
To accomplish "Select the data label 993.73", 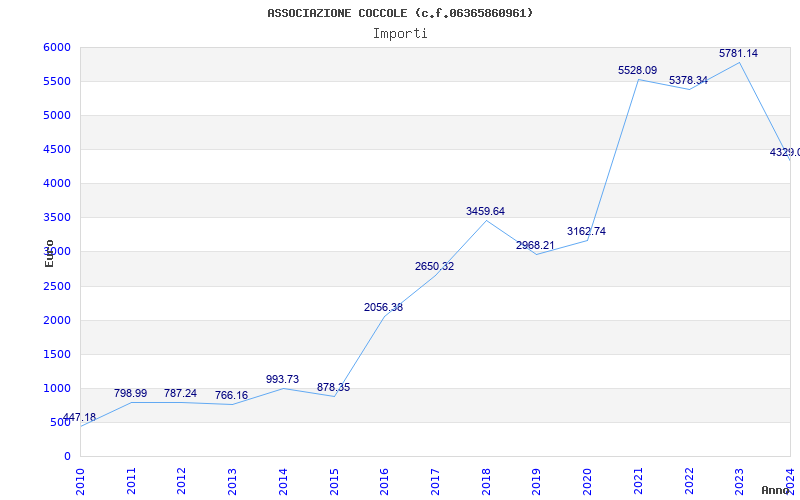I will (282, 380).
